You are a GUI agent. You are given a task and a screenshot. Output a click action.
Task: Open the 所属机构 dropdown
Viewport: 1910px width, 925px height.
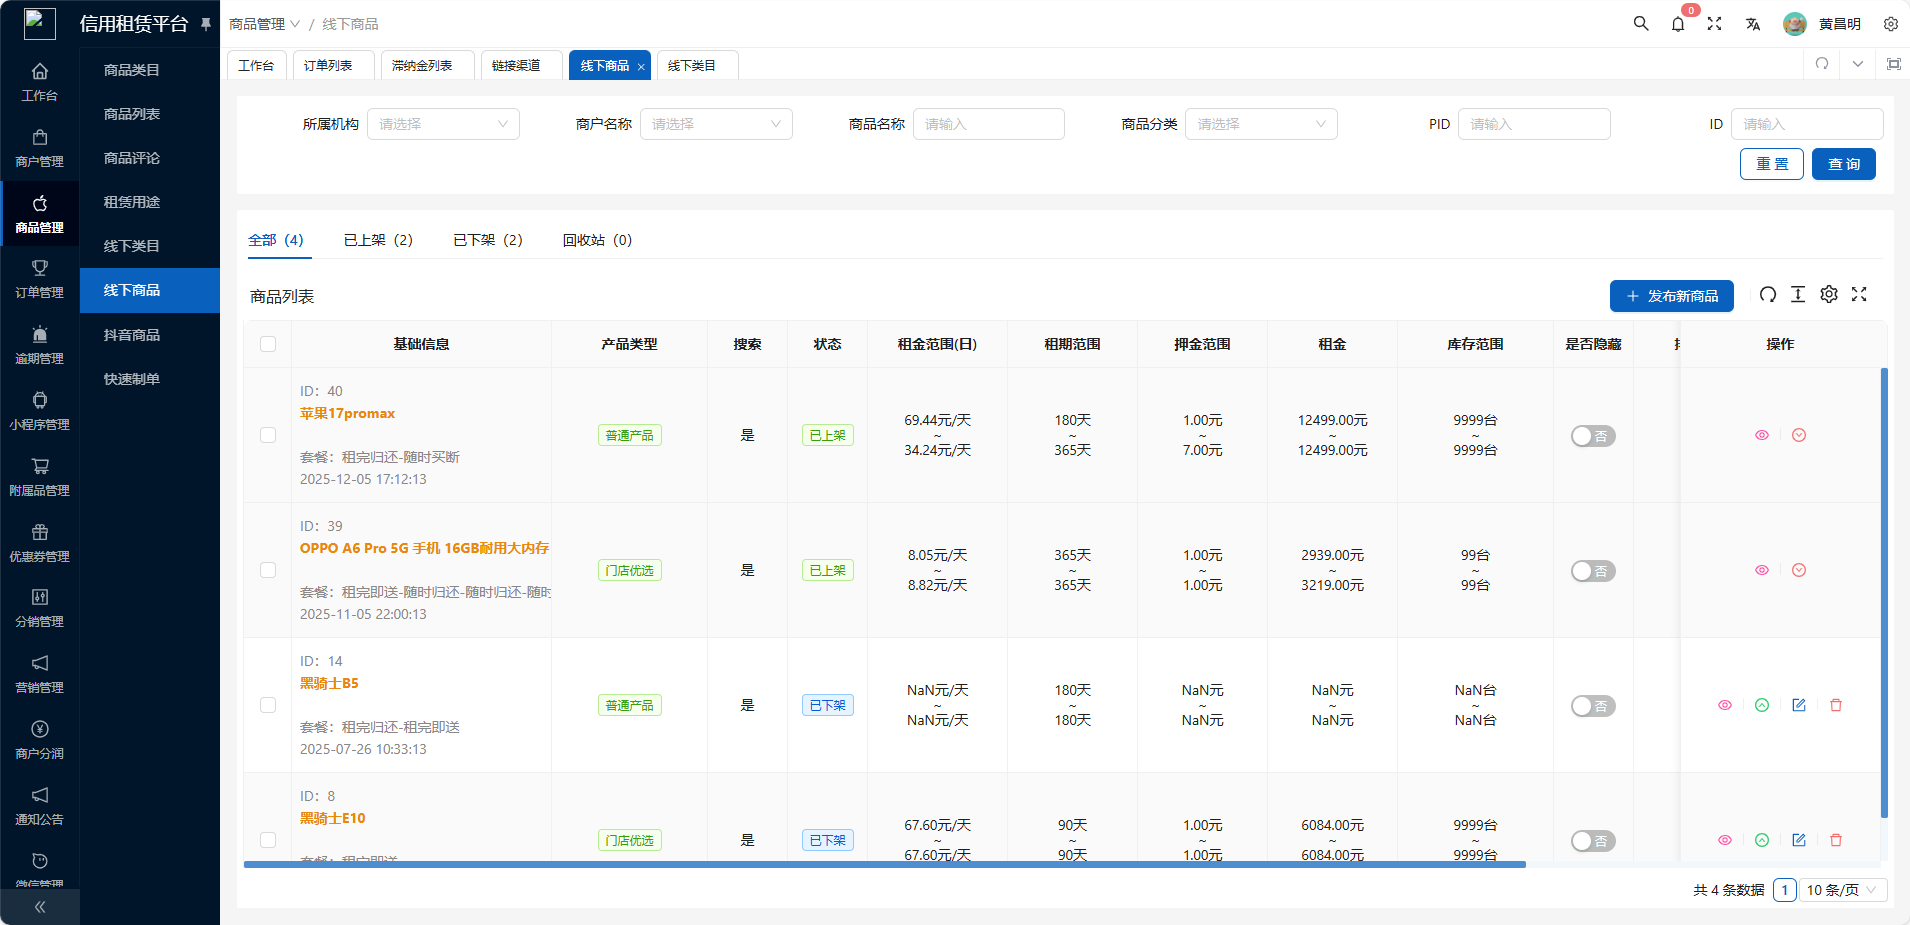point(443,124)
